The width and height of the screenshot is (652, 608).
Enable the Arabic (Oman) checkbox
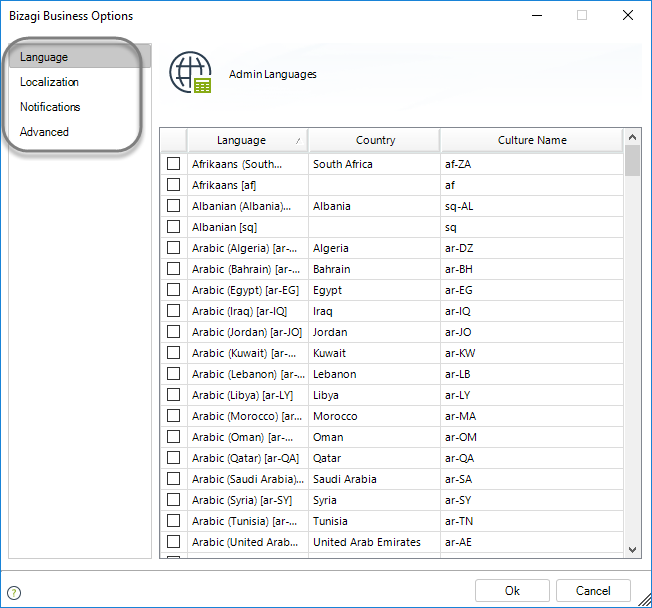pyautogui.click(x=173, y=437)
